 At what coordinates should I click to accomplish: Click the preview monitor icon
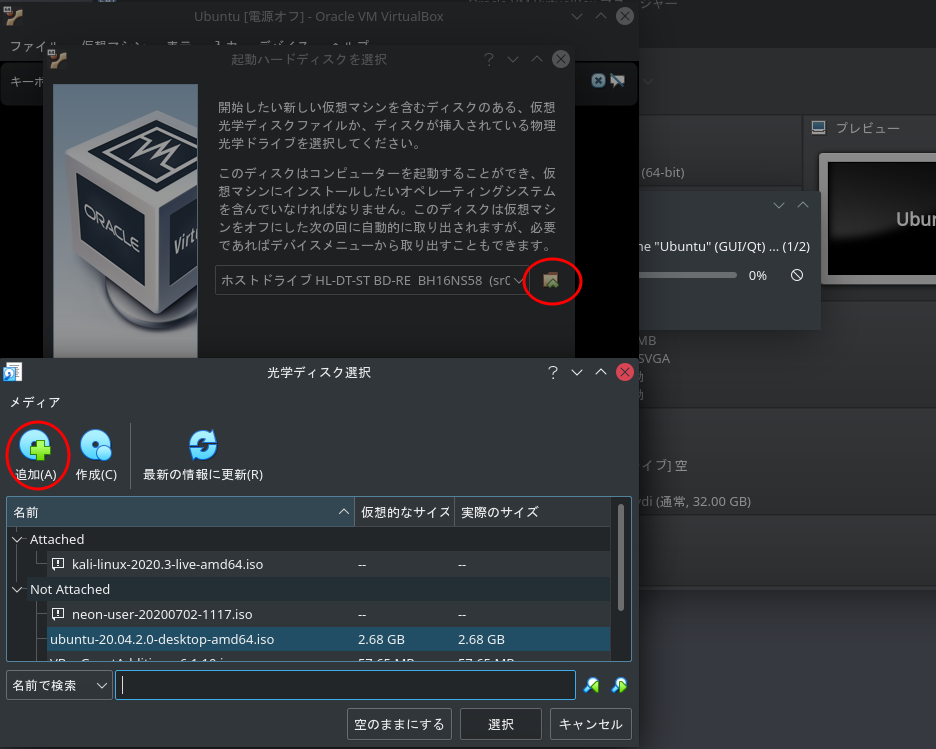[818, 128]
